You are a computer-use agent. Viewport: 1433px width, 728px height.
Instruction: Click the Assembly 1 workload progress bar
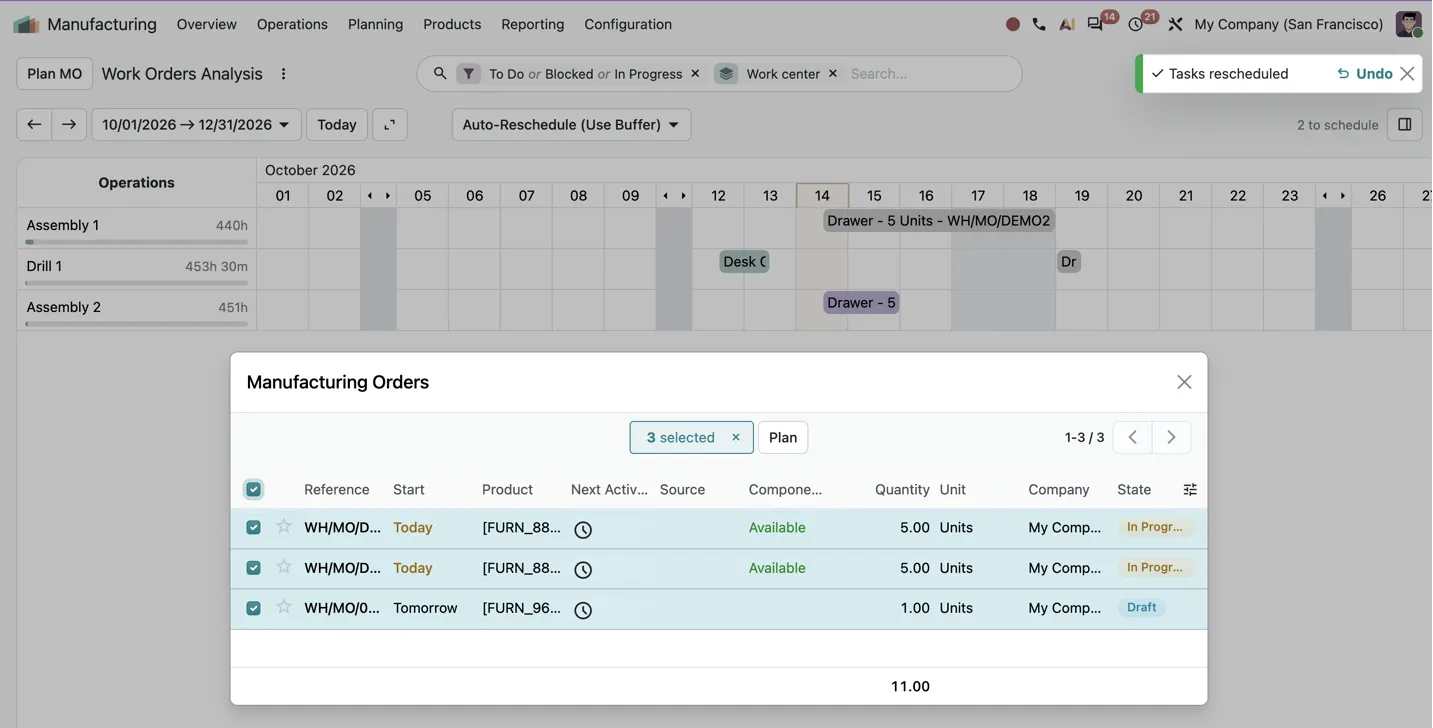[x=137, y=242]
